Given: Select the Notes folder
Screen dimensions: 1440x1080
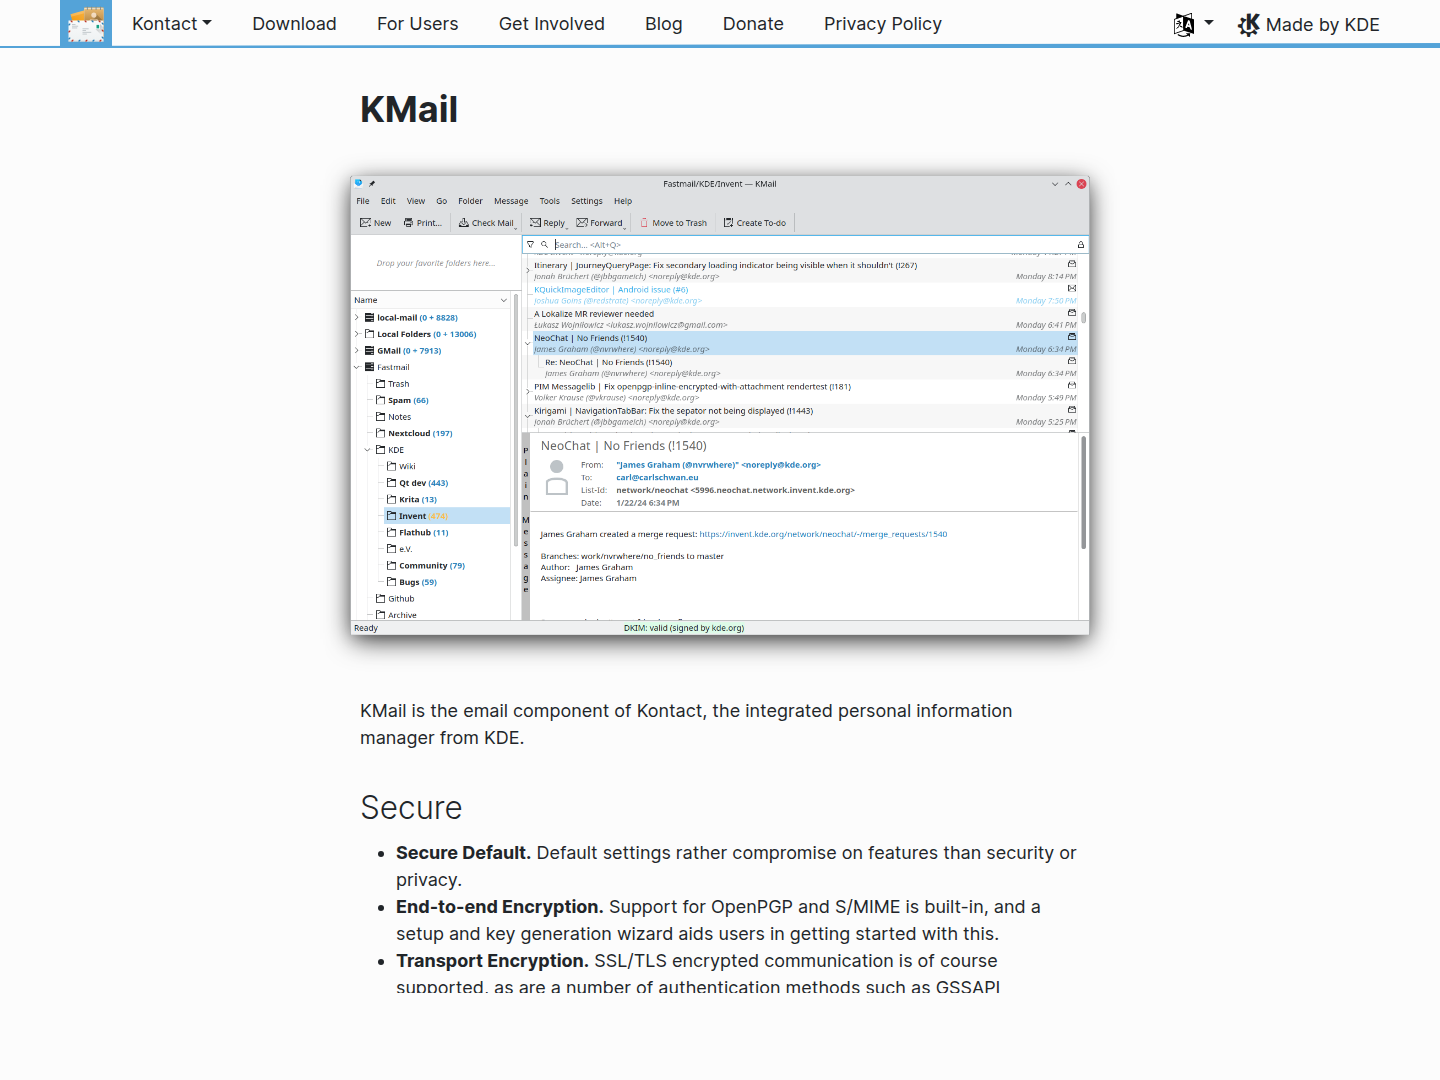Looking at the screenshot, I should (x=393, y=417).
